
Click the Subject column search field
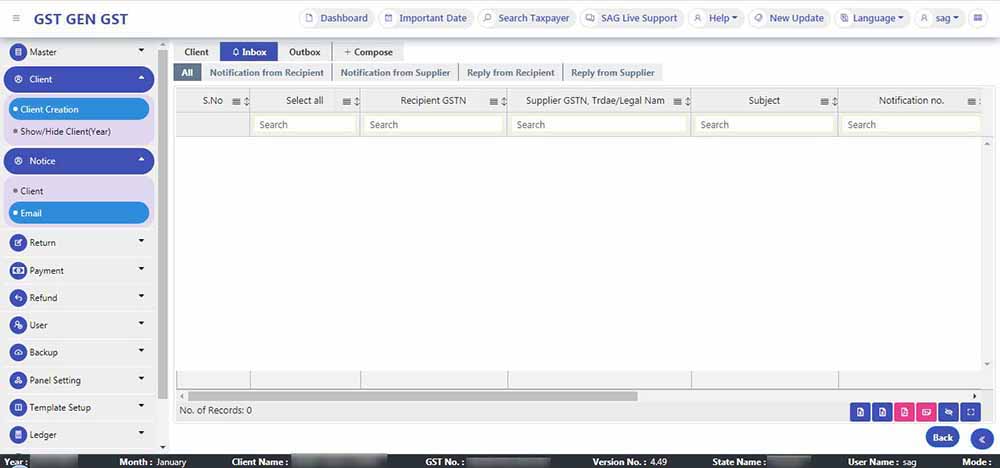(x=763, y=125)
